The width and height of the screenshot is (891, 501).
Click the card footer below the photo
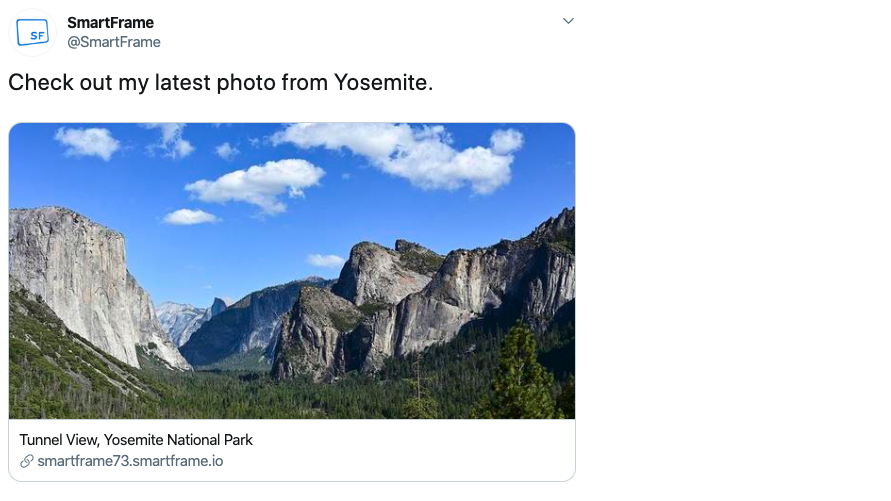coord(292,450)
